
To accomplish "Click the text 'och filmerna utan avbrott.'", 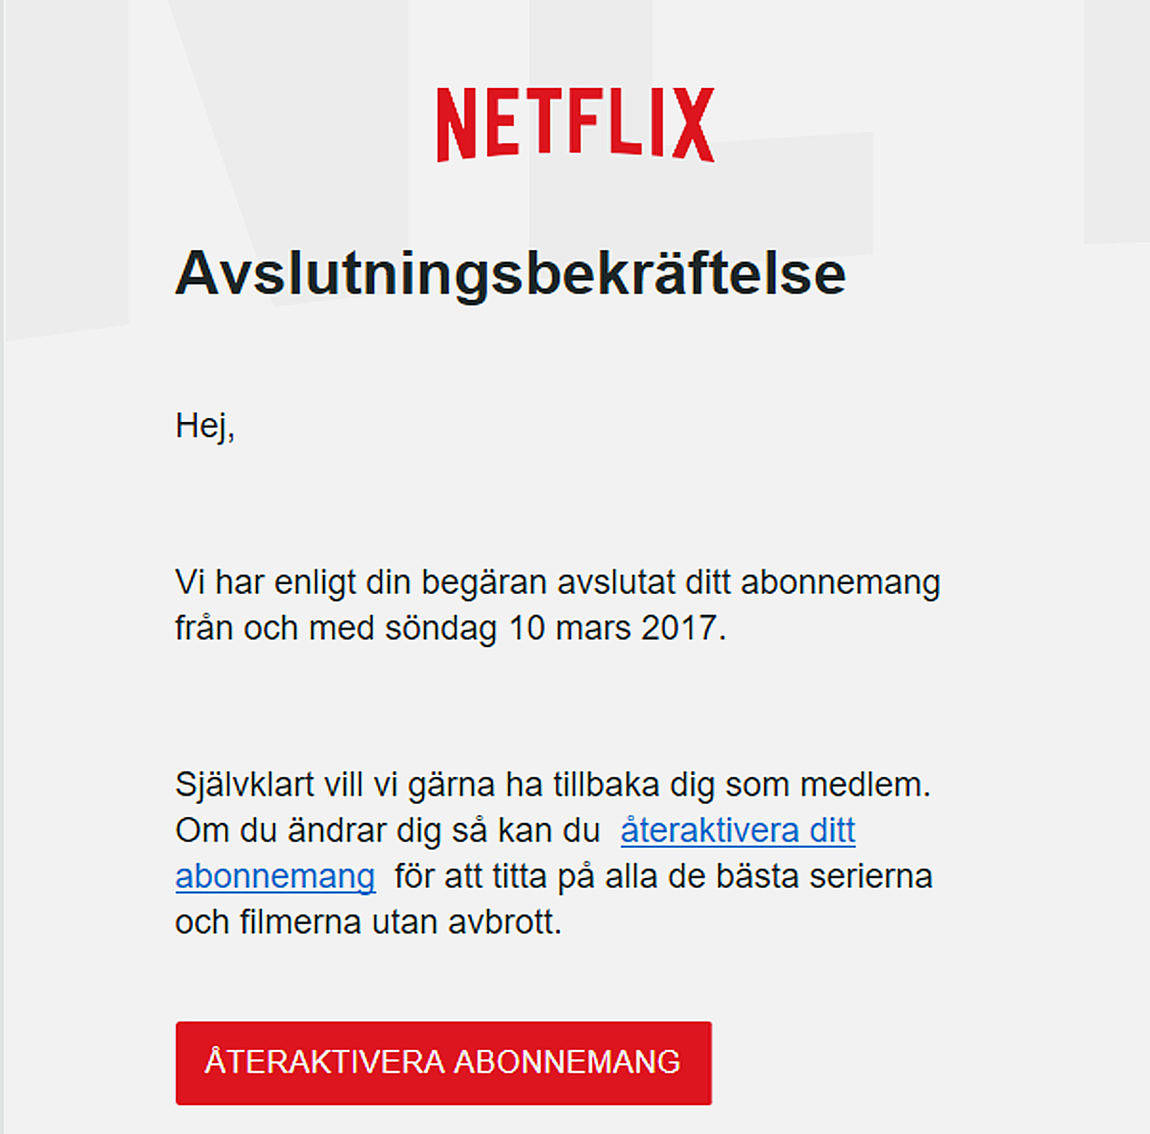I will (x=368, y=922).
